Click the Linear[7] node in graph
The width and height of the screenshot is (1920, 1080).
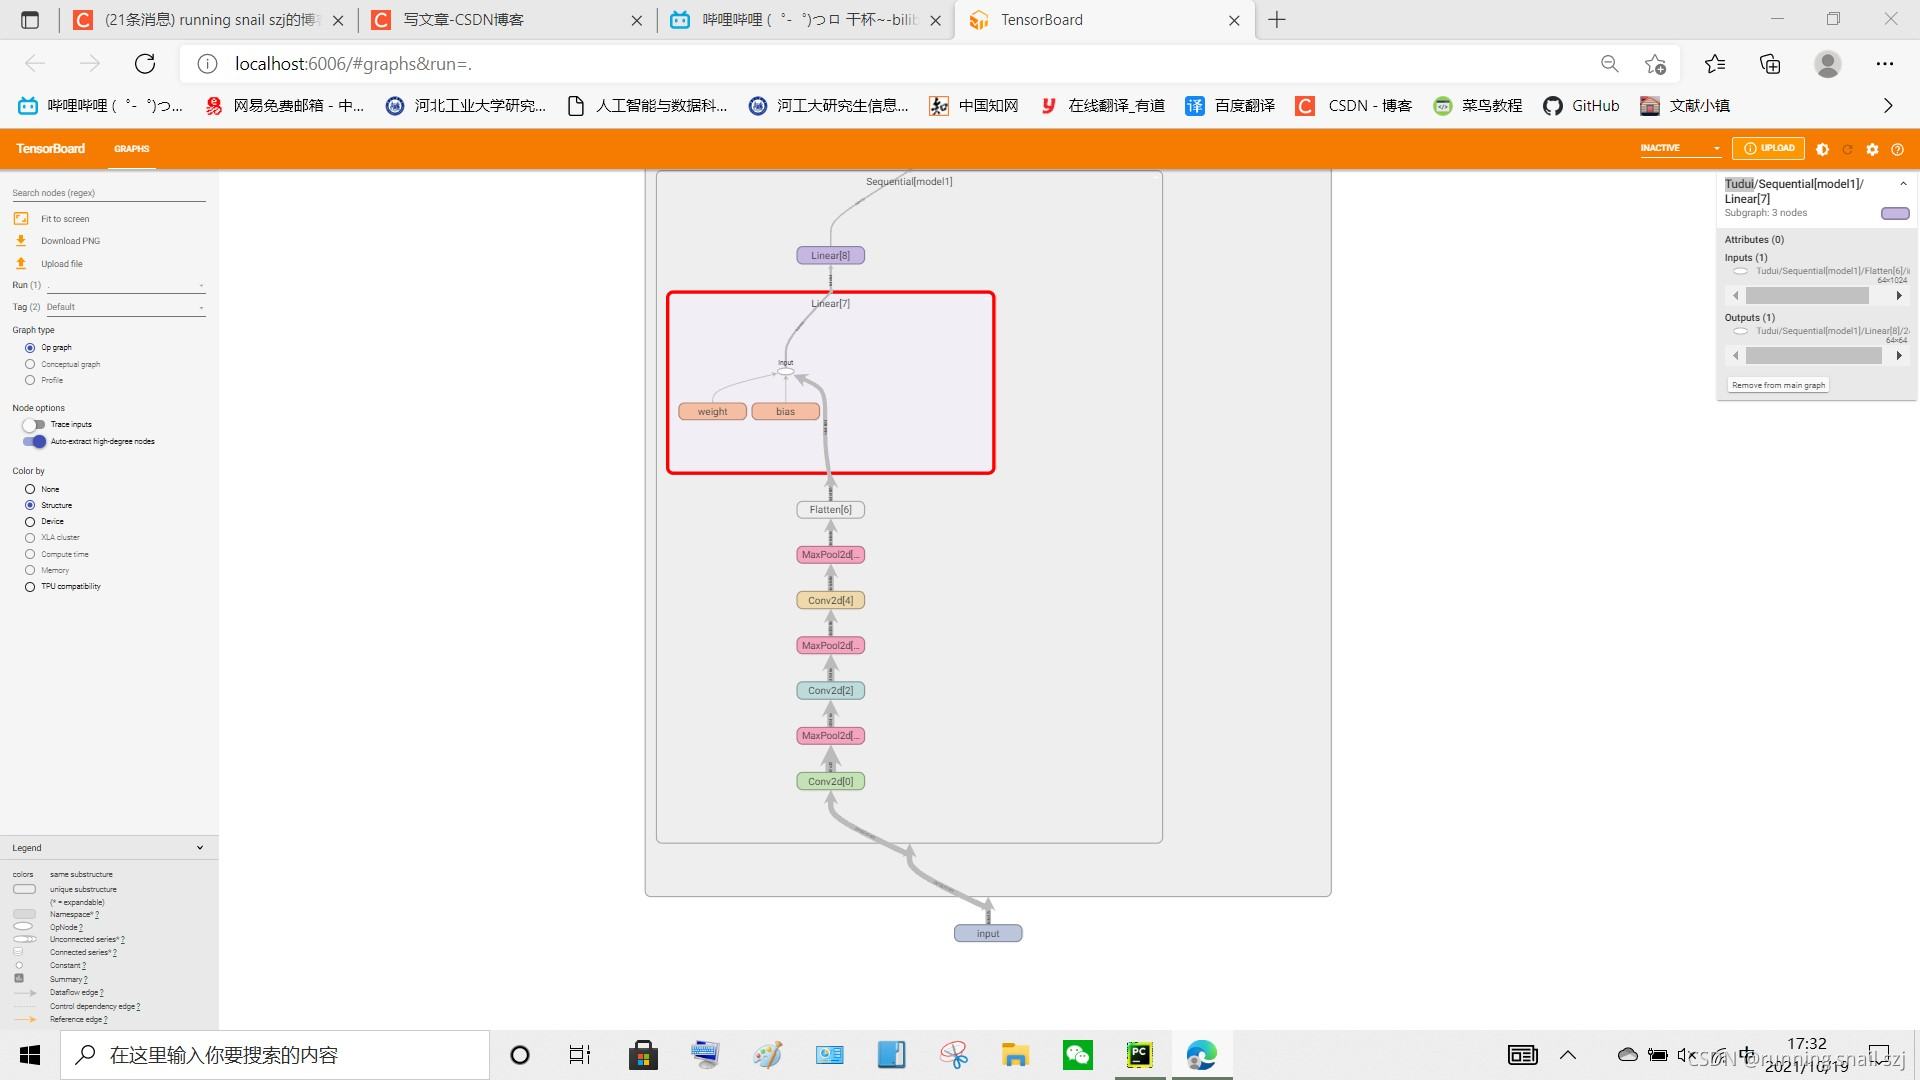(829, 303)
